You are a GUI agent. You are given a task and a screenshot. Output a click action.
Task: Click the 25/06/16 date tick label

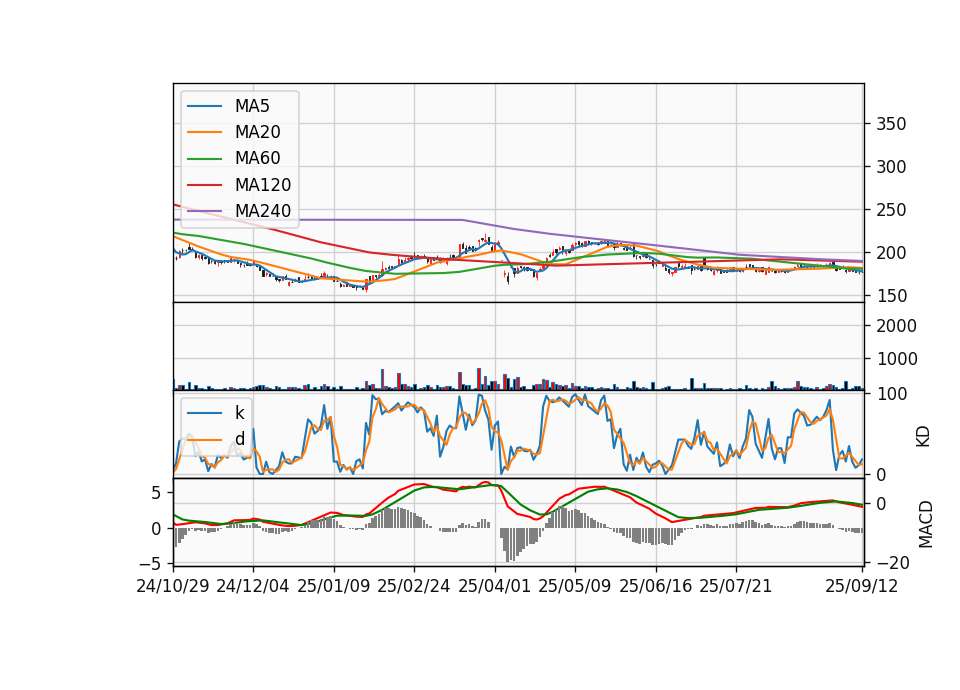tap(656, 586)
